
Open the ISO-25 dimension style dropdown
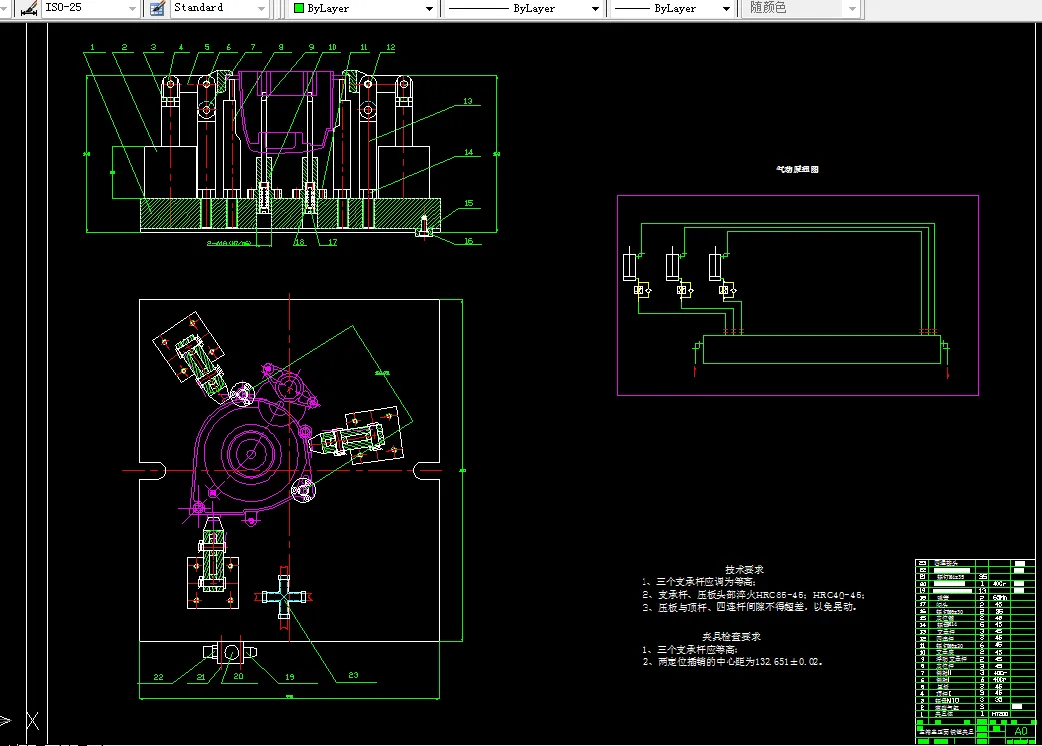pyautogui.click(x=133, y=8)
